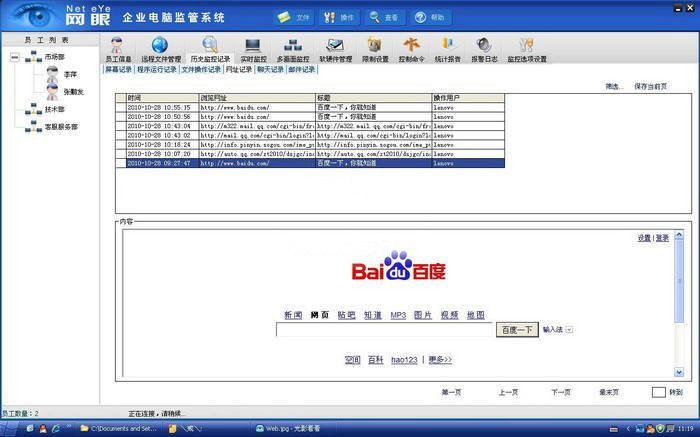Open 软硬件管理 toolbar icon
This screenshot has height=437, width=700.
pos(335,49)
